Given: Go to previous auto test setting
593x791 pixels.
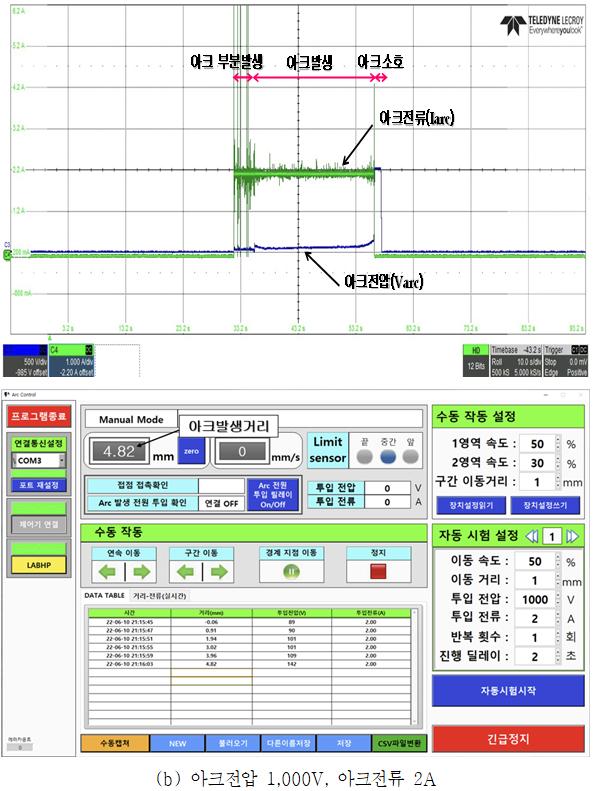Looking at the screenshot, I should 532,536.
